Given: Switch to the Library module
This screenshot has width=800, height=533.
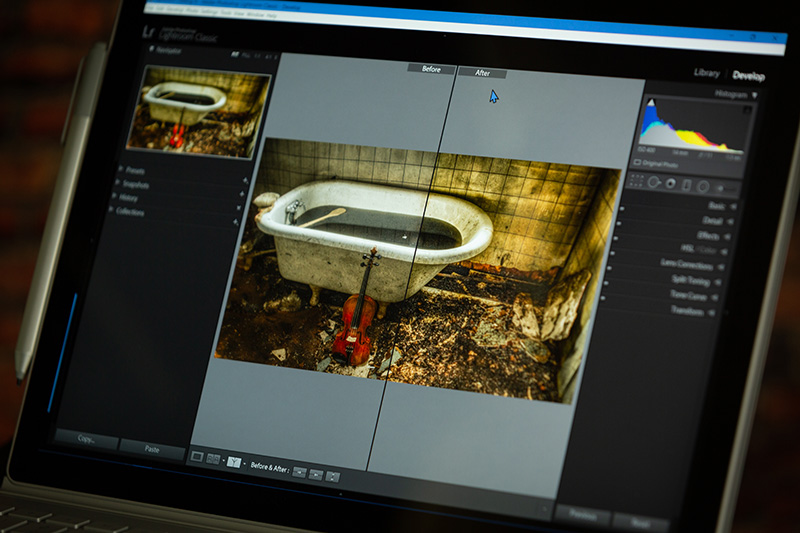Looking at the screenshot, I should pyautogui.click(x=706, y=73).
